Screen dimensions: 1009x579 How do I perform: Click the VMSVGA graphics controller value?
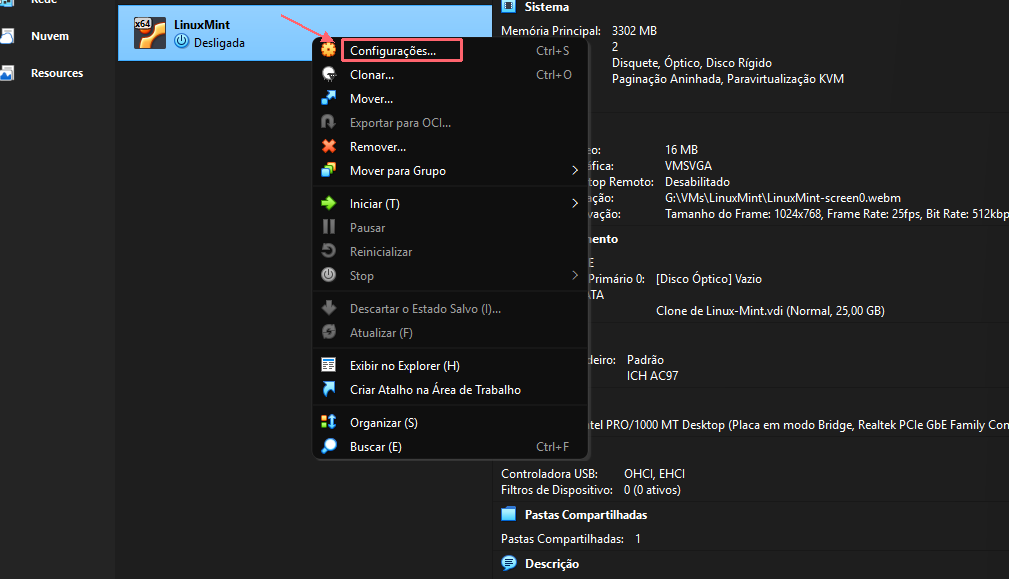[x=689, y=165]
